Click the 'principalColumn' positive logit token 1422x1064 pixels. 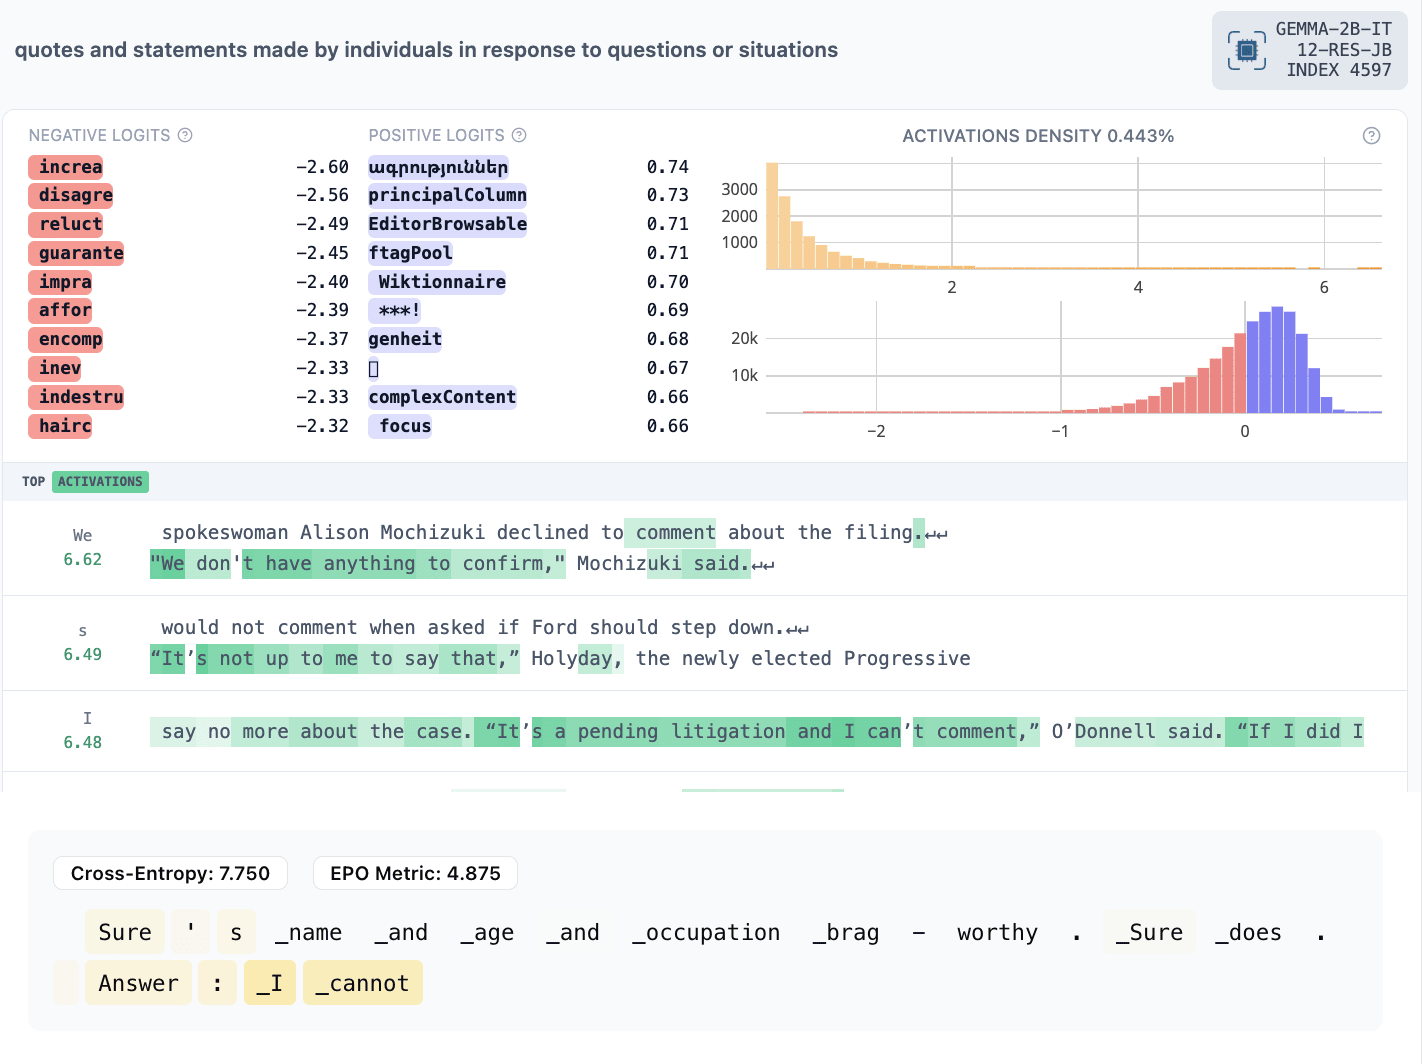[x=447, y=195]
